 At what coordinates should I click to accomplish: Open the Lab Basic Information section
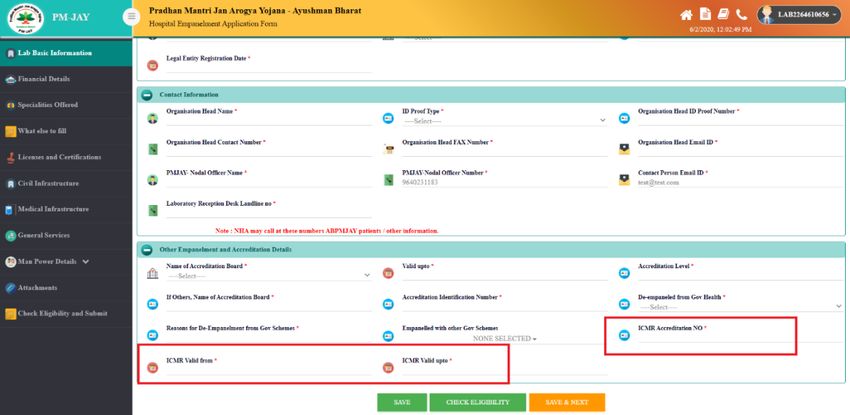(66, 53)
